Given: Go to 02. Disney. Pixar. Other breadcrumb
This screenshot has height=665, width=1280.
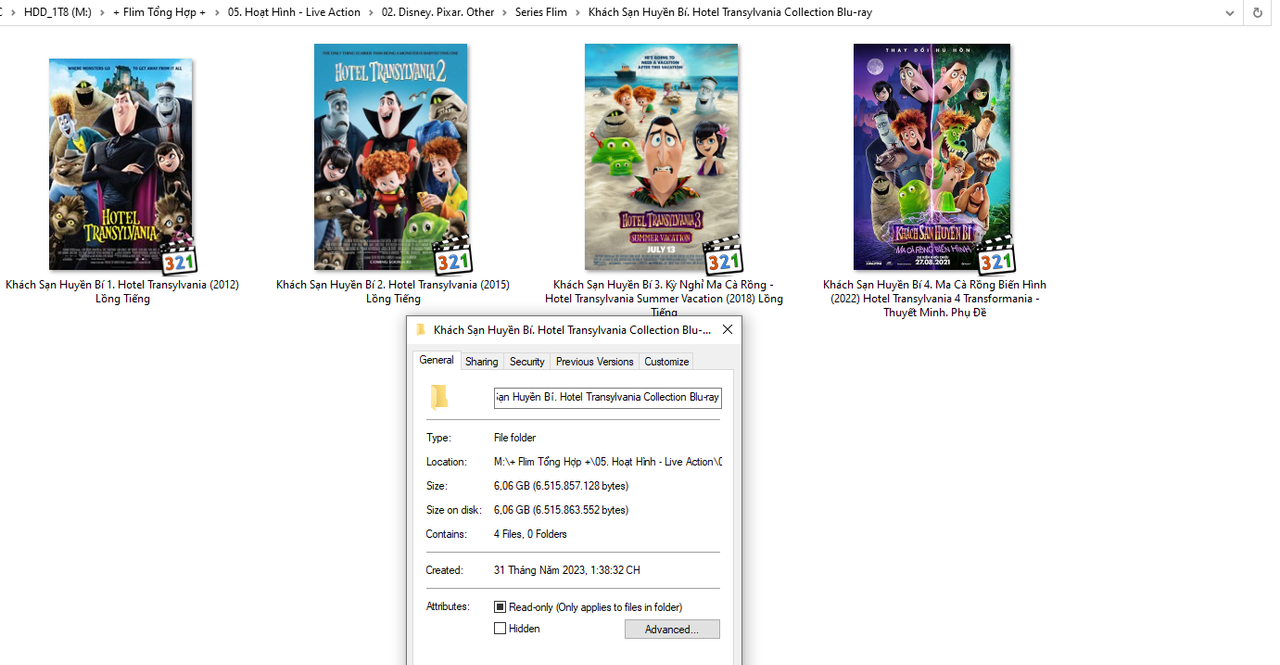Looking at the screenshot, I should (x=438, y=12).
